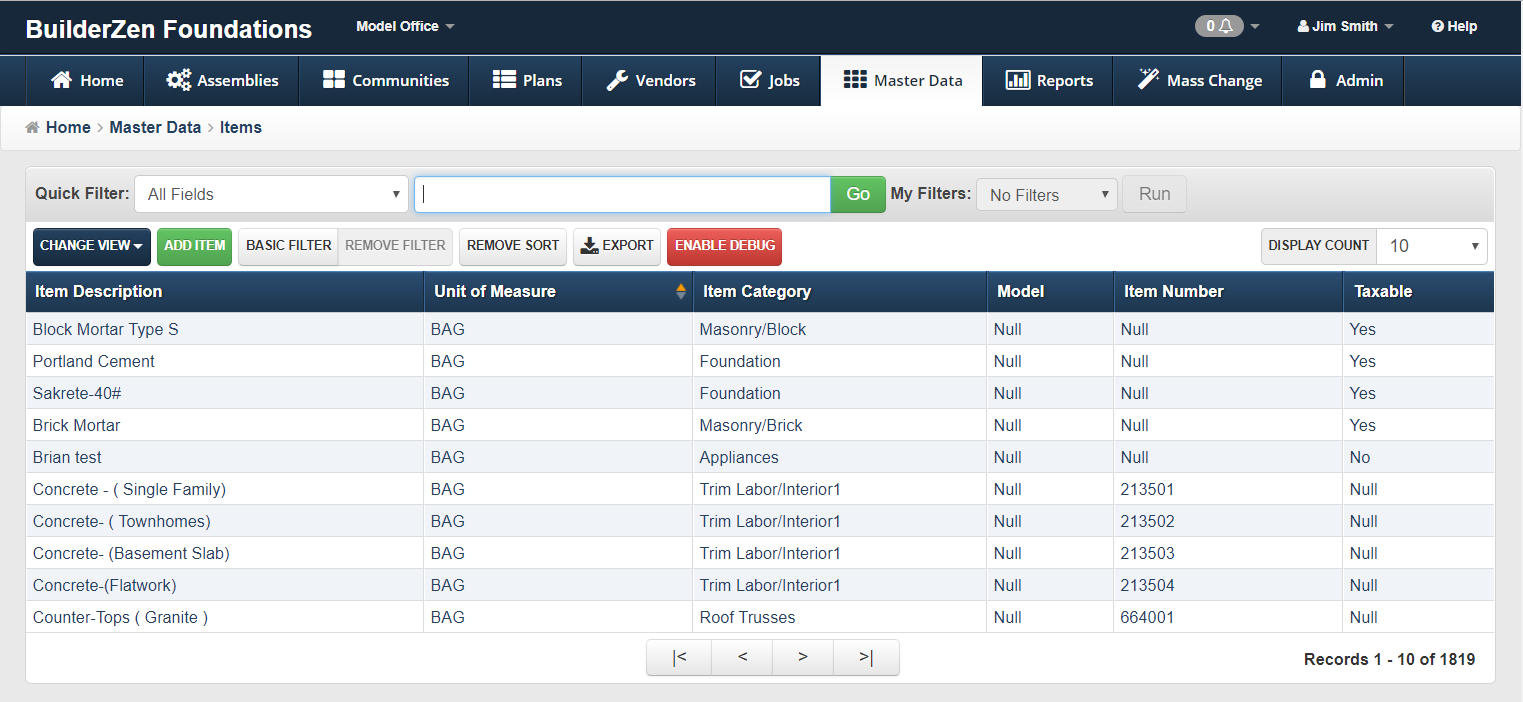Export the items list
This screenshot has width=1523, height=702.
click(617, 246)
